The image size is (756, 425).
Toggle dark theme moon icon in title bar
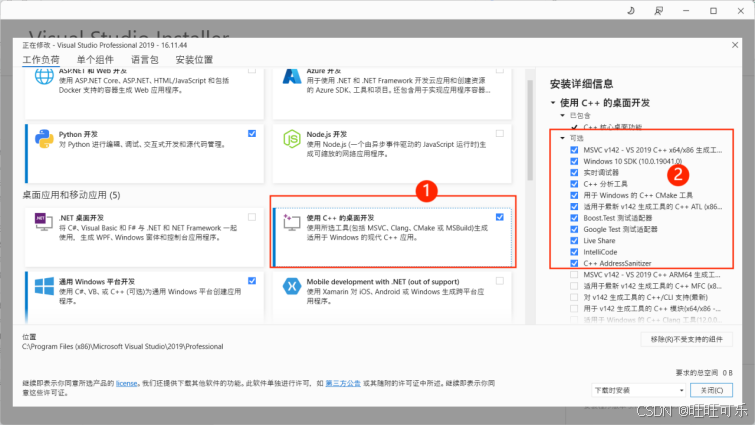(x=631, y=11)
